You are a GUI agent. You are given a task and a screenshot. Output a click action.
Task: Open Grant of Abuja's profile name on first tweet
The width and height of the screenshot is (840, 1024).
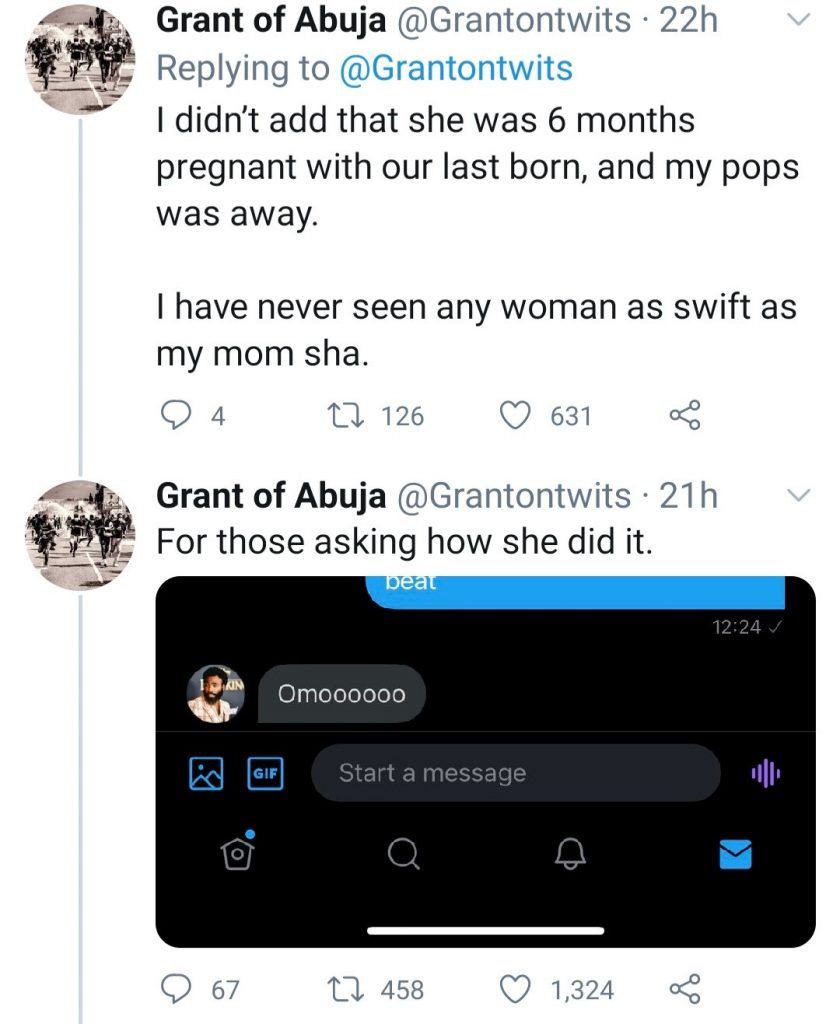point(272,21)
